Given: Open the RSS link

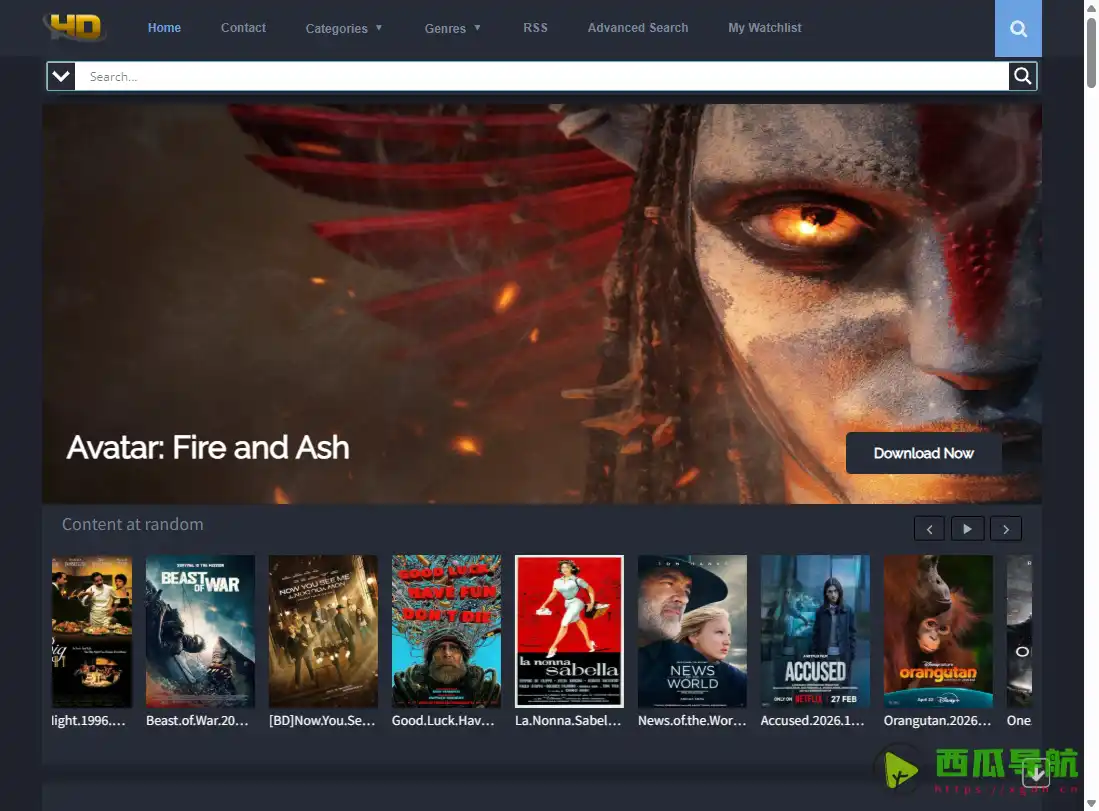Looking at the screenshot, I should pyautogui.click(x=535, y=27).
